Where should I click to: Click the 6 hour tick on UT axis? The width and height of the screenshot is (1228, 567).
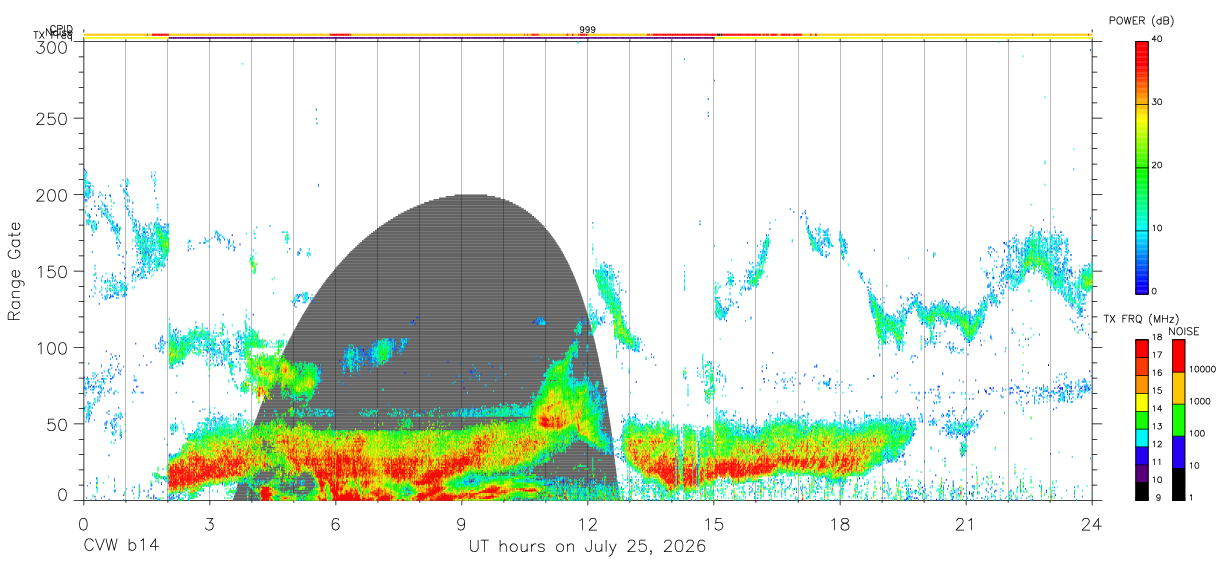click(x=335, y=524)
